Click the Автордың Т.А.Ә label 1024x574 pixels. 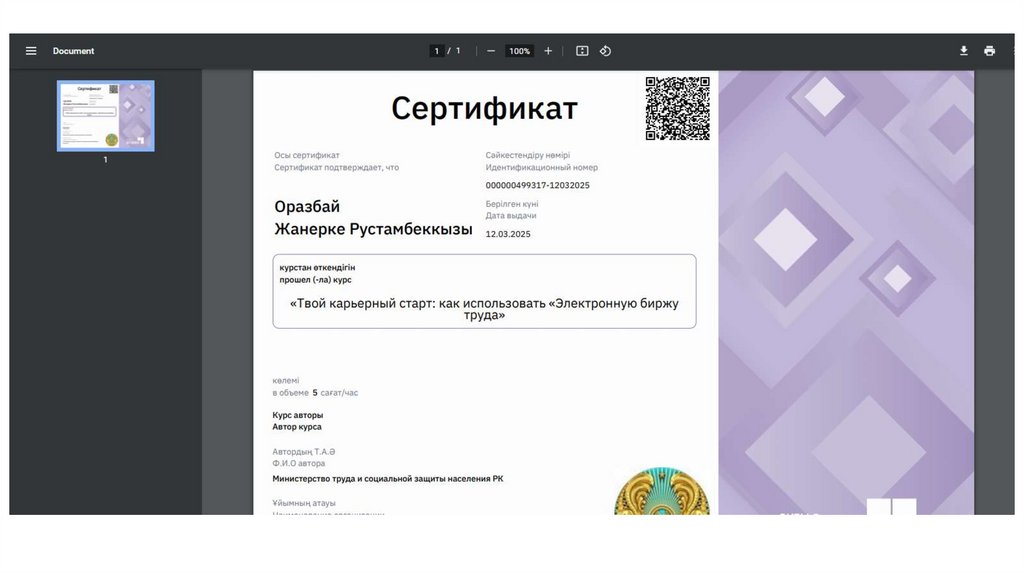pyautogui.click(x=304, y=451)
